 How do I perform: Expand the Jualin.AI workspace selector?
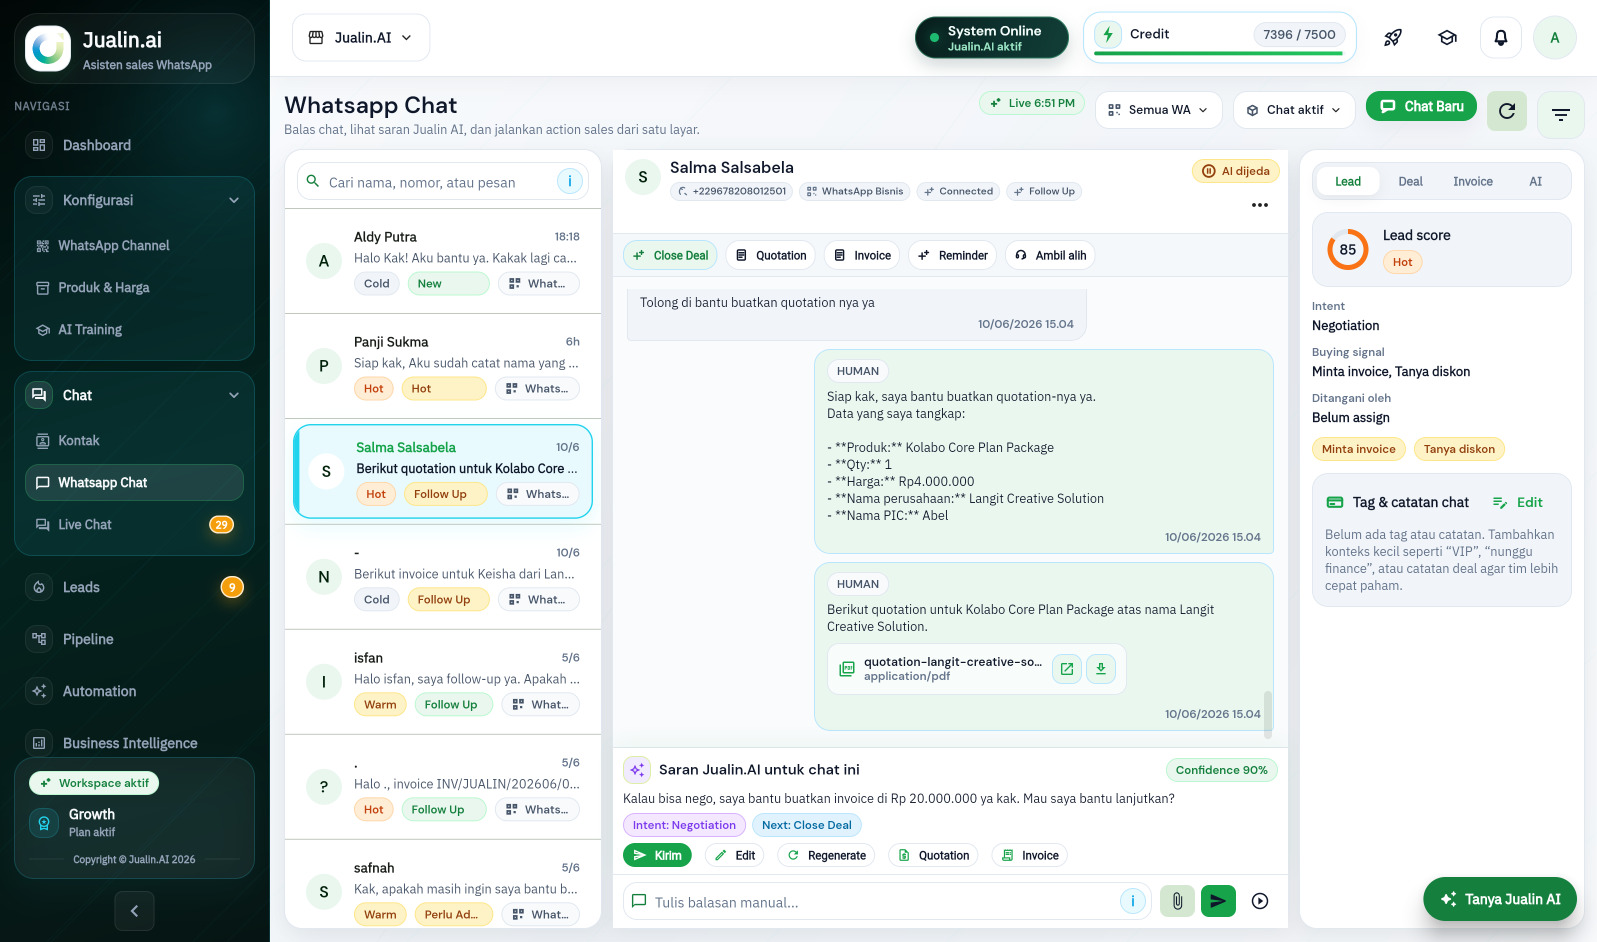tap(361, 38)
